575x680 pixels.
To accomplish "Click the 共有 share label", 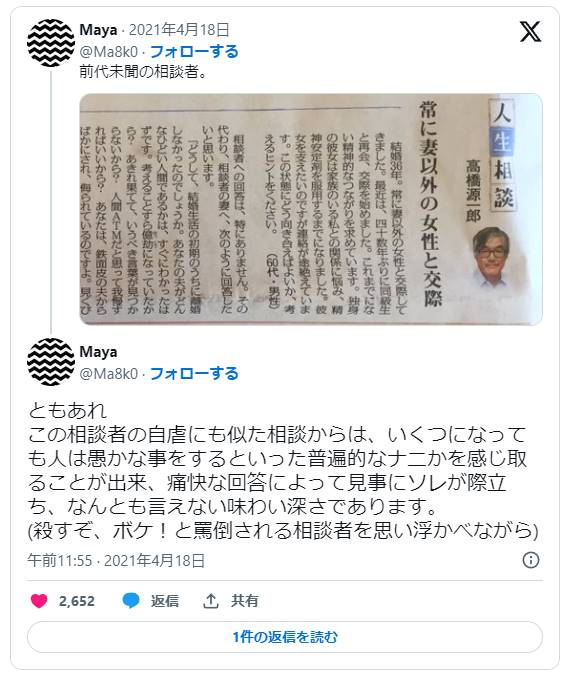I will point(245,601).
